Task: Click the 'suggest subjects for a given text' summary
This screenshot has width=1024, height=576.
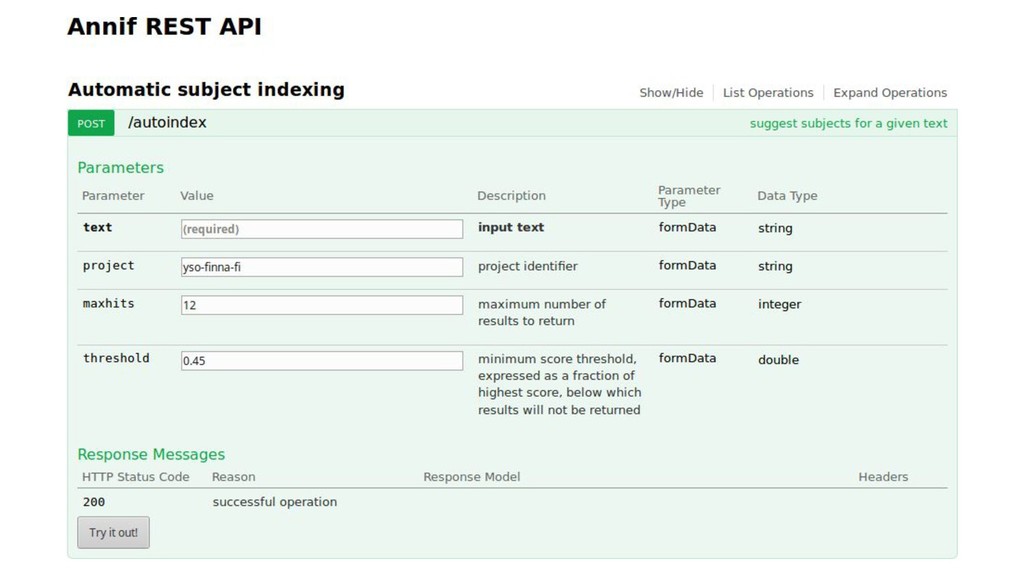Action: coord(848,124)
